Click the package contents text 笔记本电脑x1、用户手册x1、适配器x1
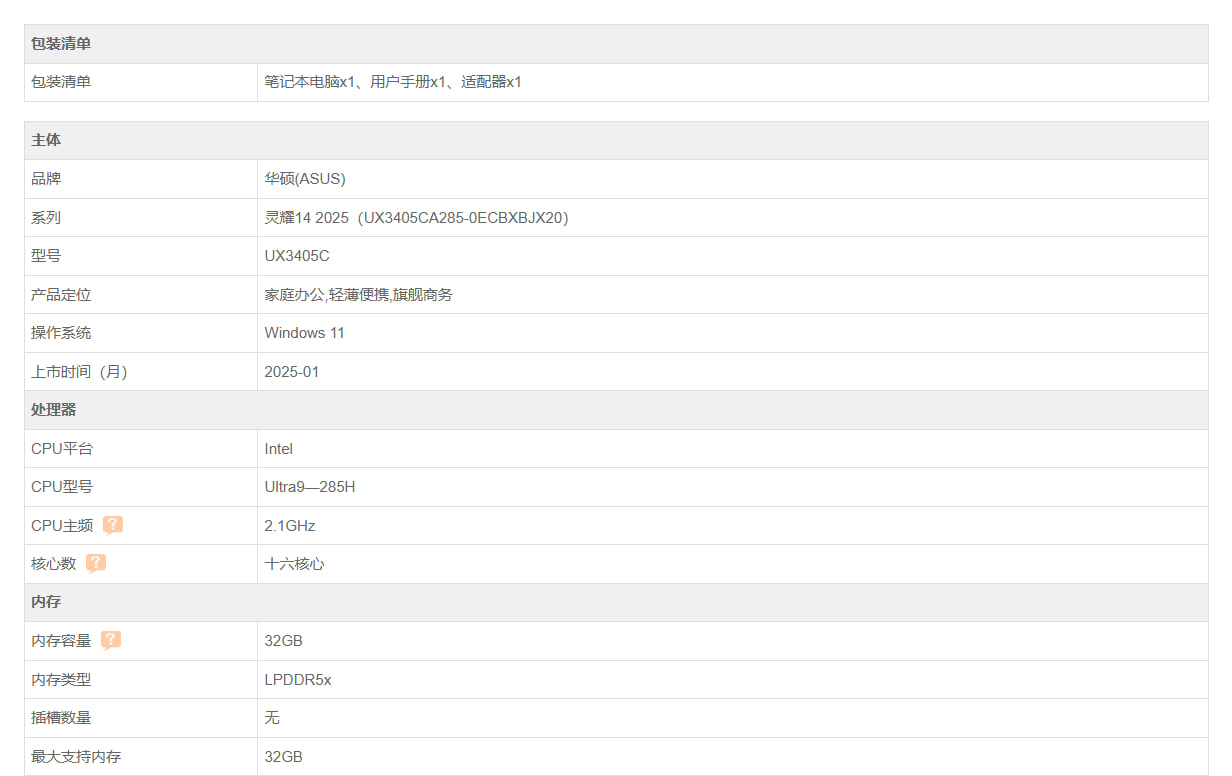 pos(393,82)
